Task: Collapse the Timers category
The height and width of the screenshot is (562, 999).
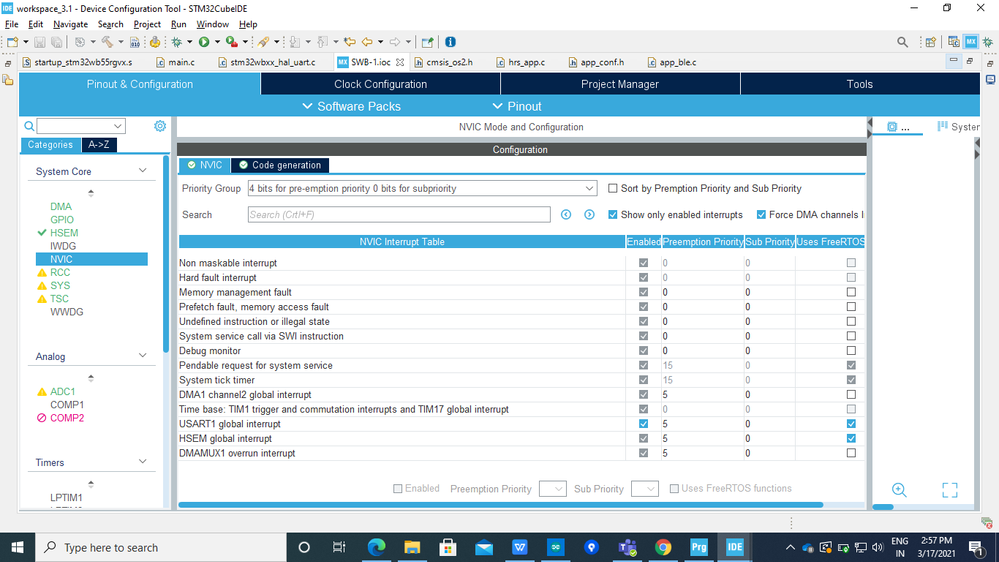Action: (143, 461)
